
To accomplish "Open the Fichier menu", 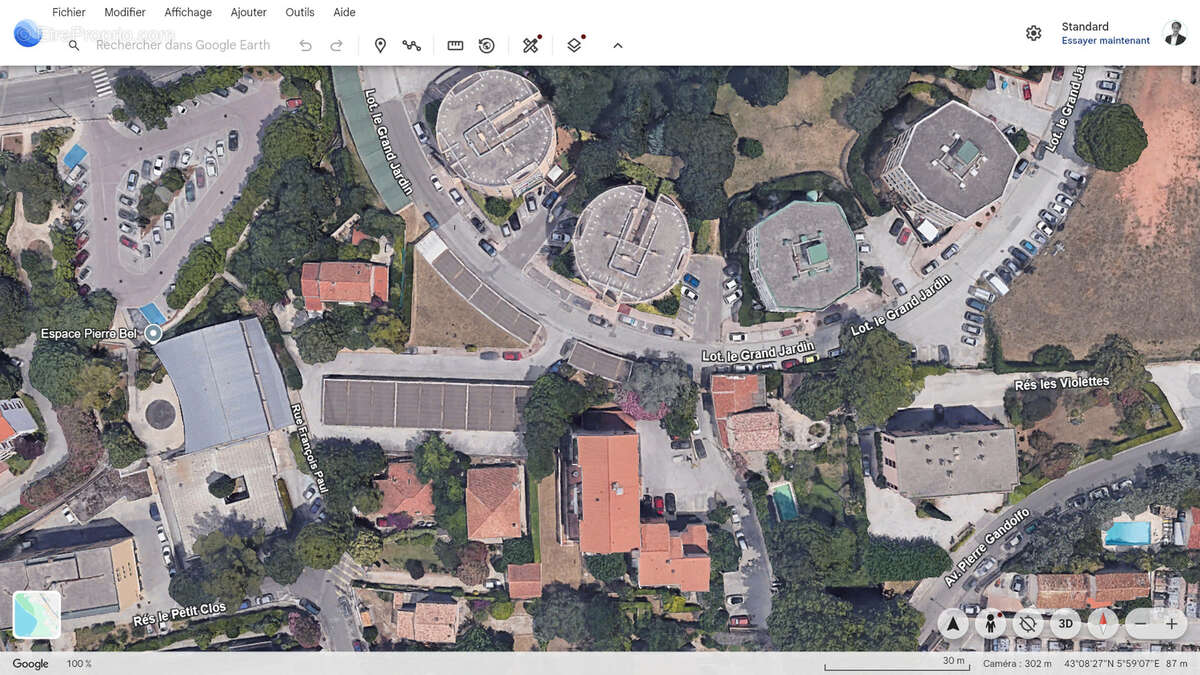I will pyautogui.click(x=68, y=12).
